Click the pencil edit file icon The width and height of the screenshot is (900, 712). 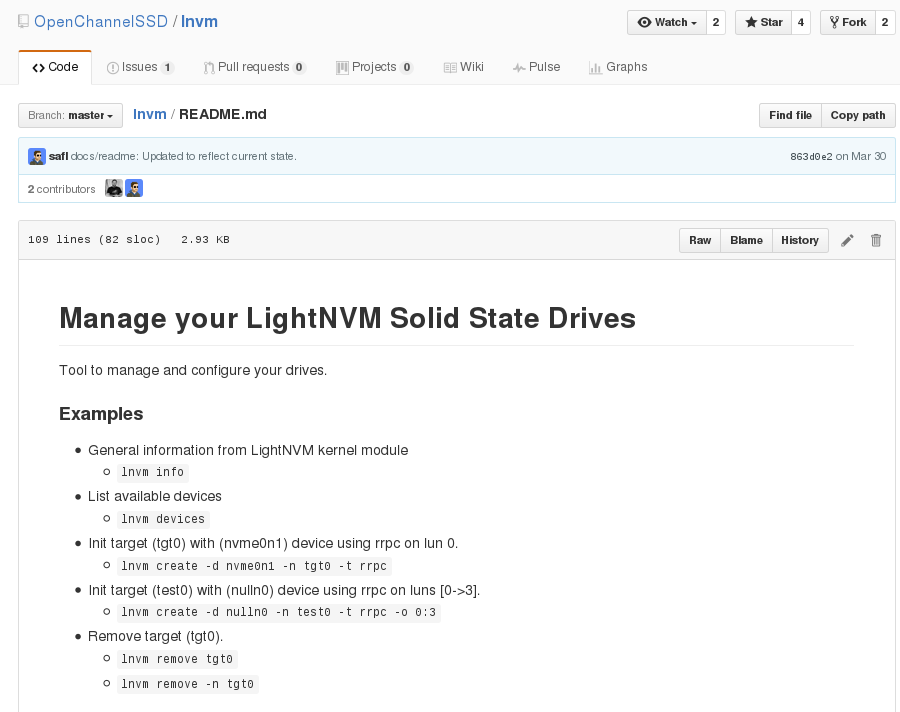[x=847, y=240]
